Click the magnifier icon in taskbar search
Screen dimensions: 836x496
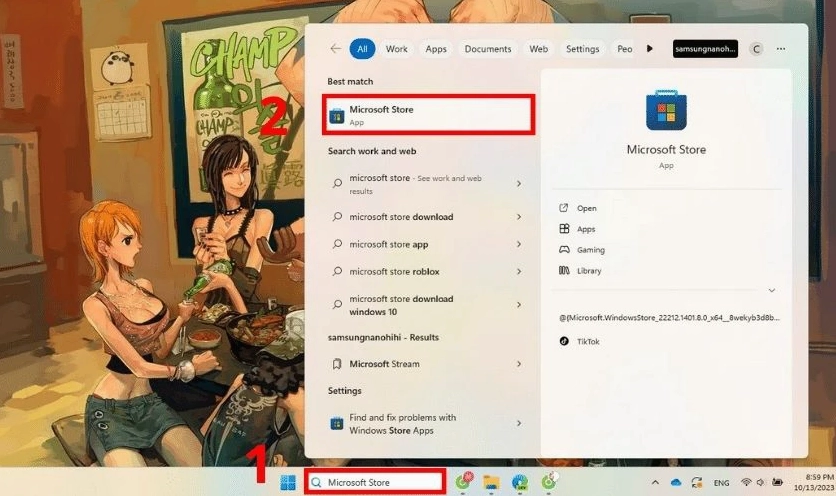316,483
